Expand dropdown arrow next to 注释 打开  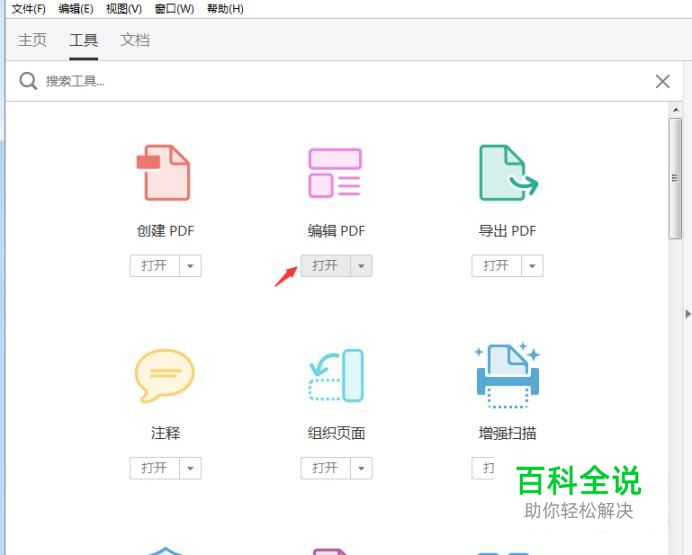point(190,468)
